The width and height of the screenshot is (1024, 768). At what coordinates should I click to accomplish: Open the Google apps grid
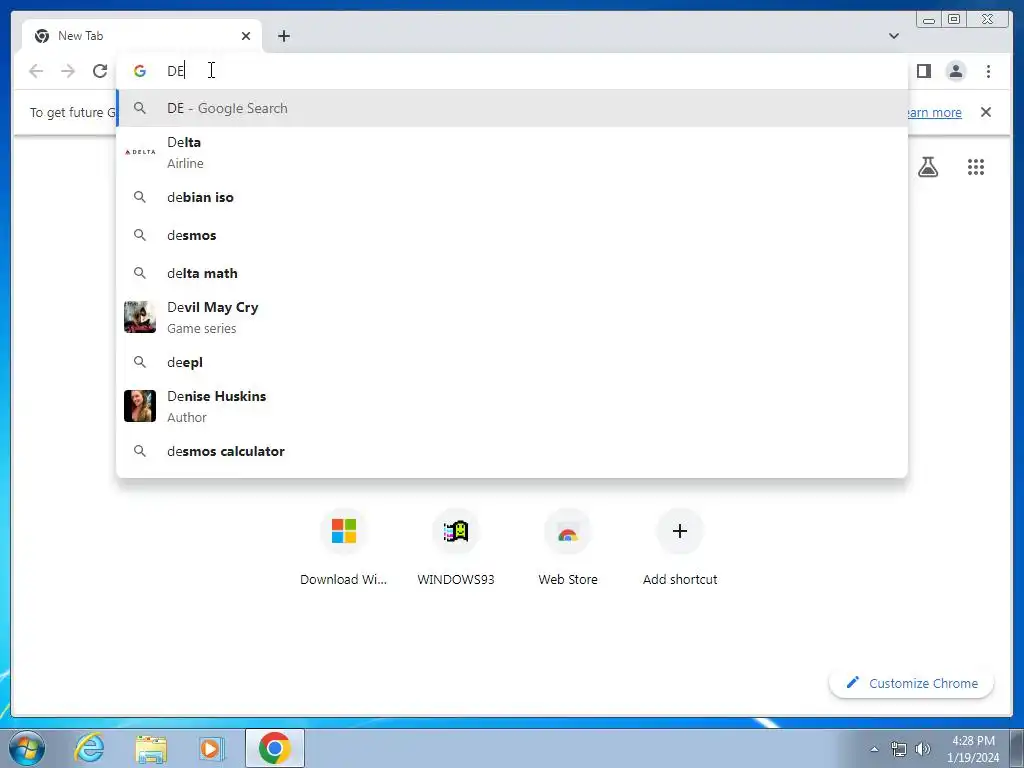point(975,167)
